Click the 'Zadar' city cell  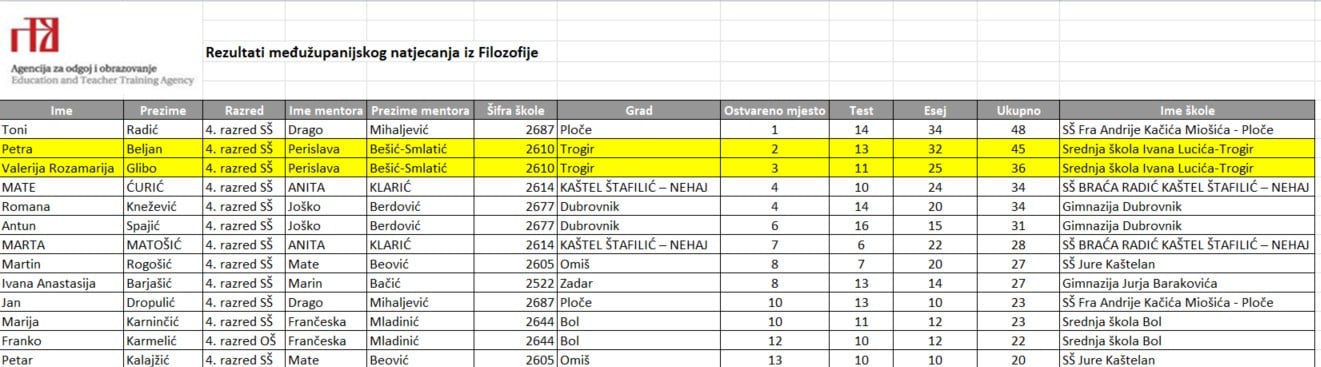point(639,283)
